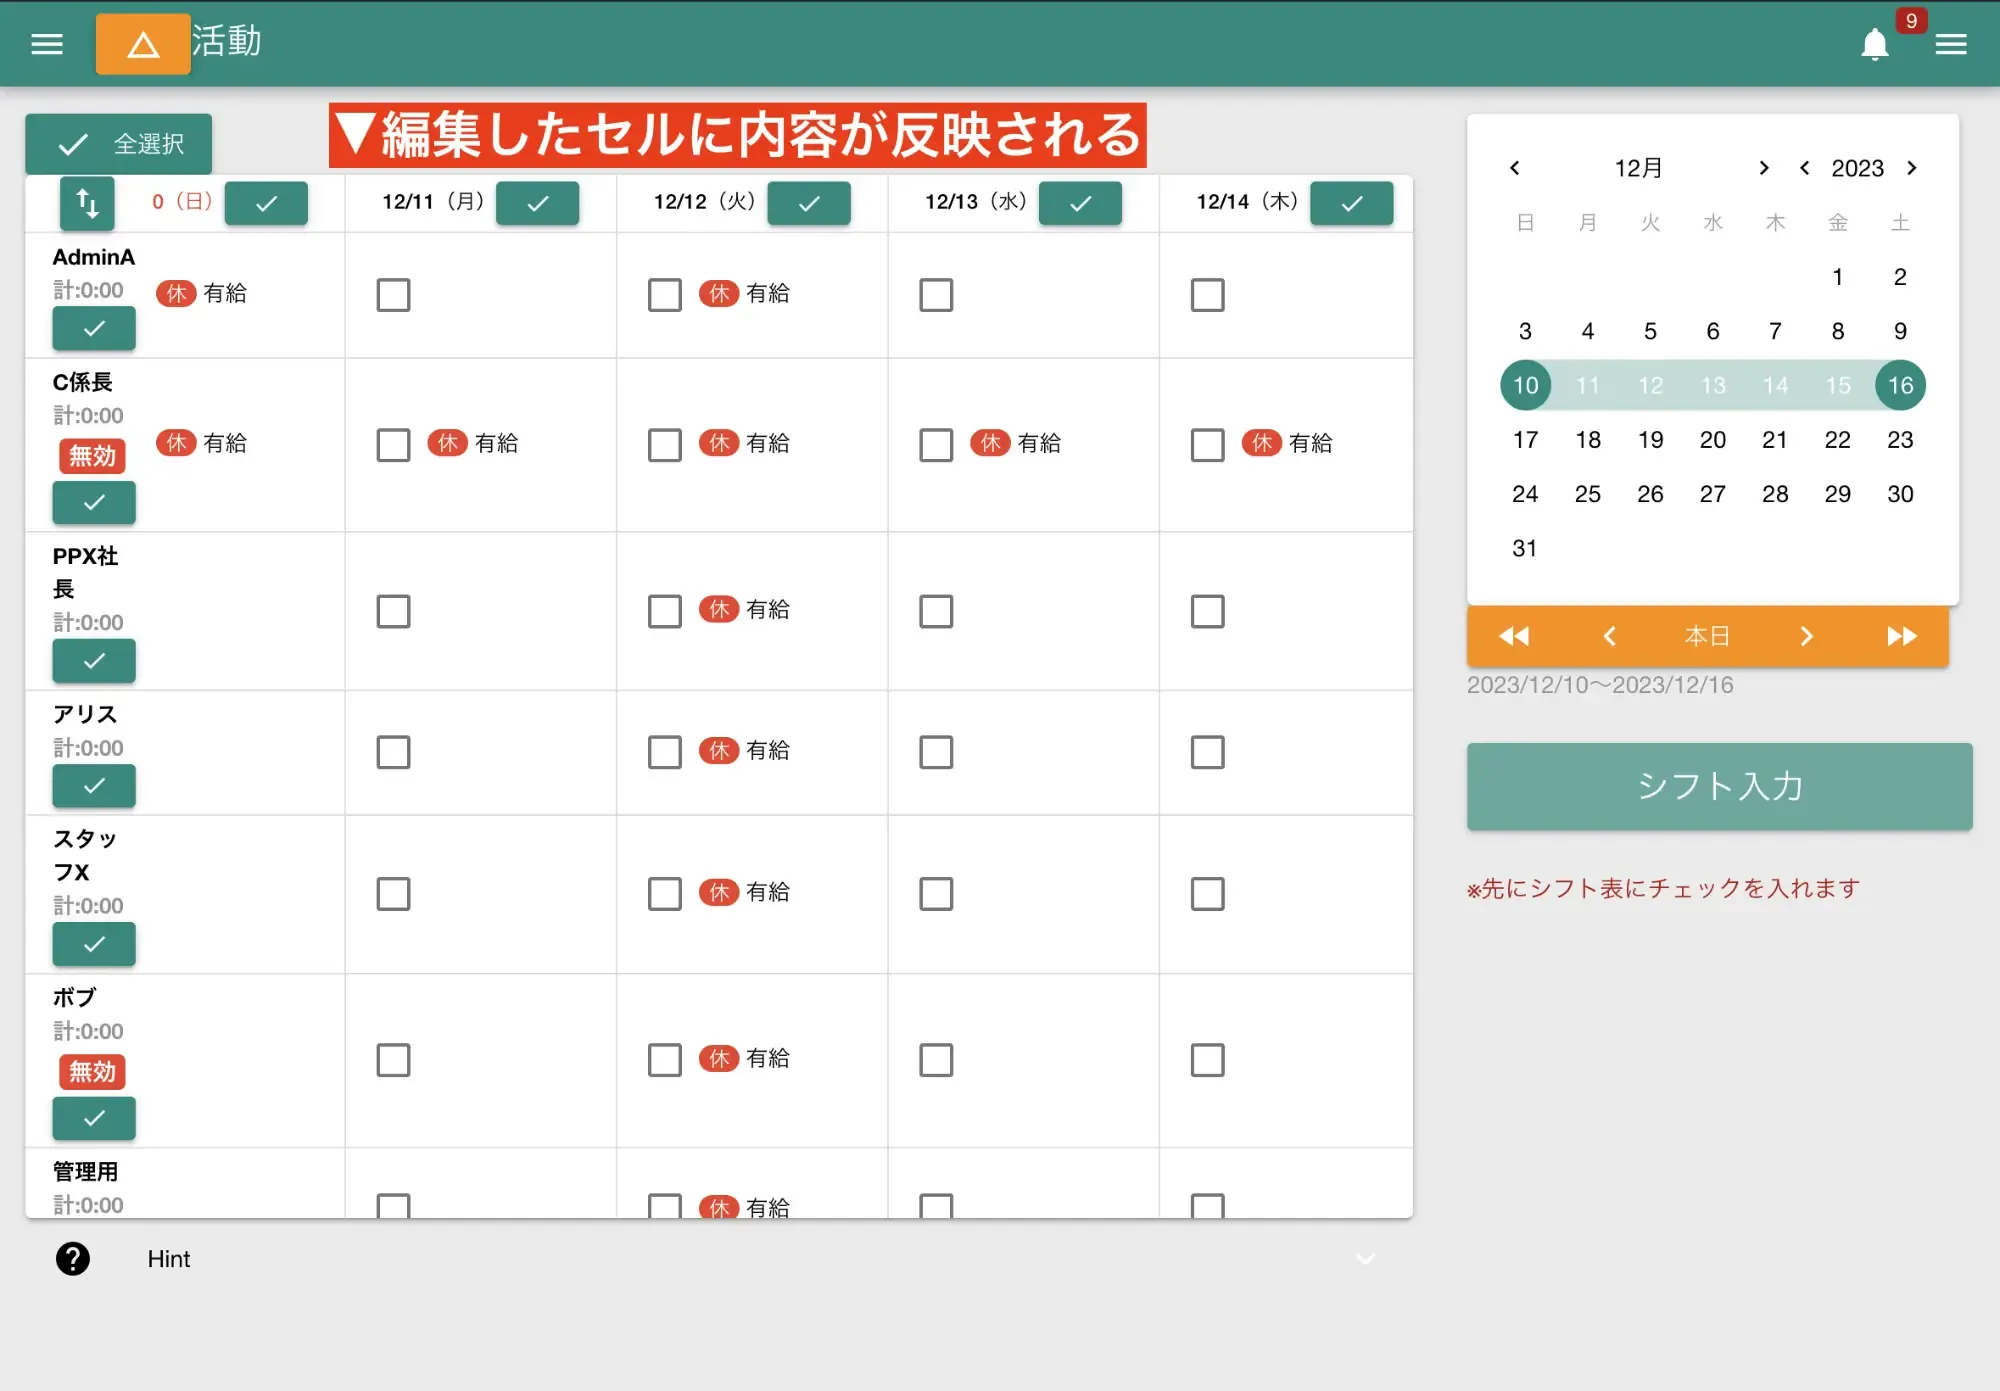The image size is (2000, 1391).
Task: Check PPX社長's checkbox under 12/13
Action: coord(936,611)
